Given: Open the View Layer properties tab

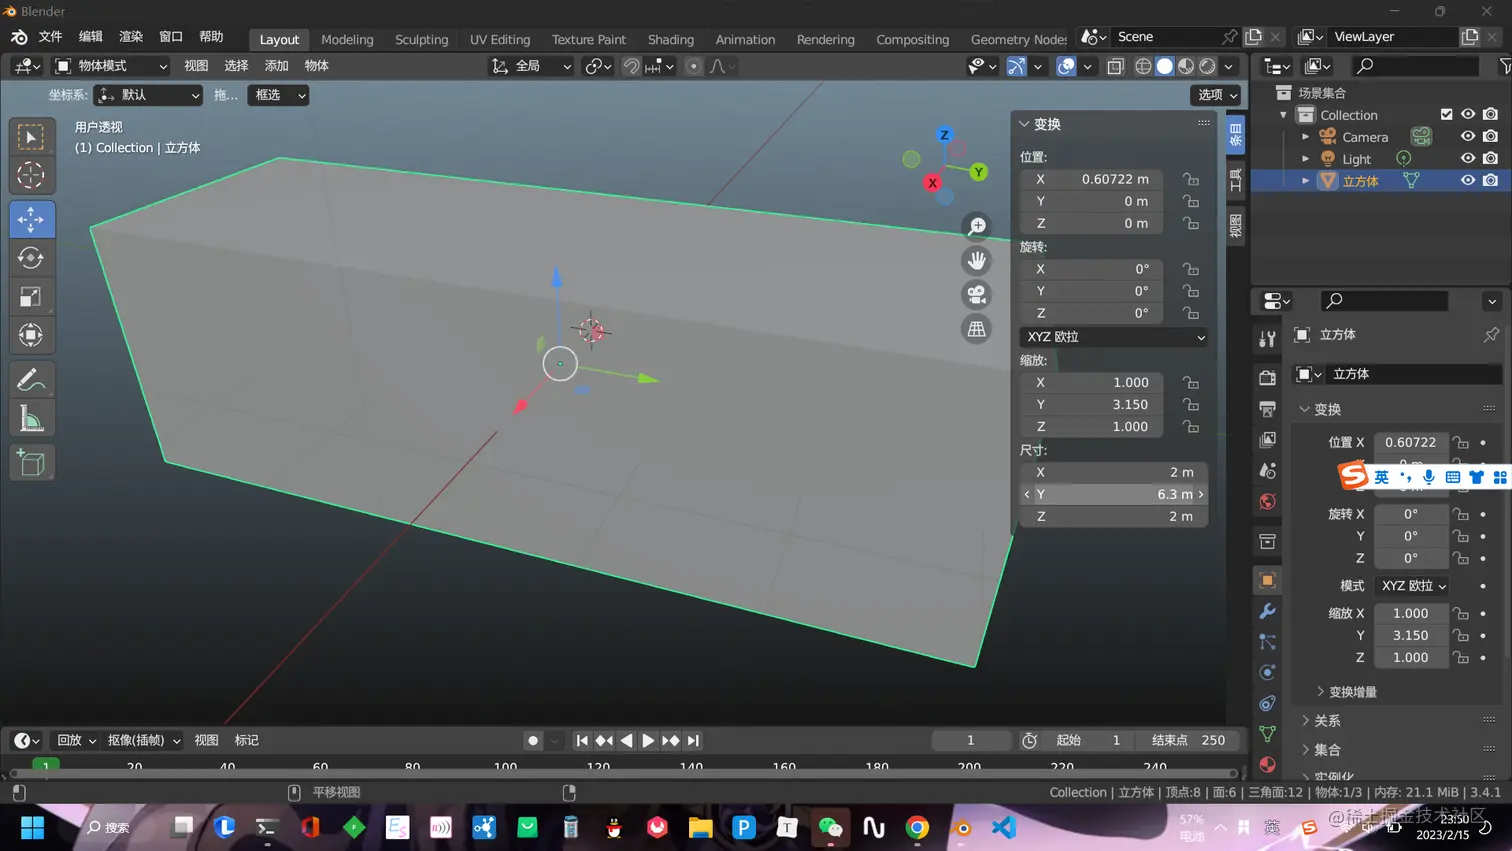Looking at the screenshot, I should point(1267,439).
